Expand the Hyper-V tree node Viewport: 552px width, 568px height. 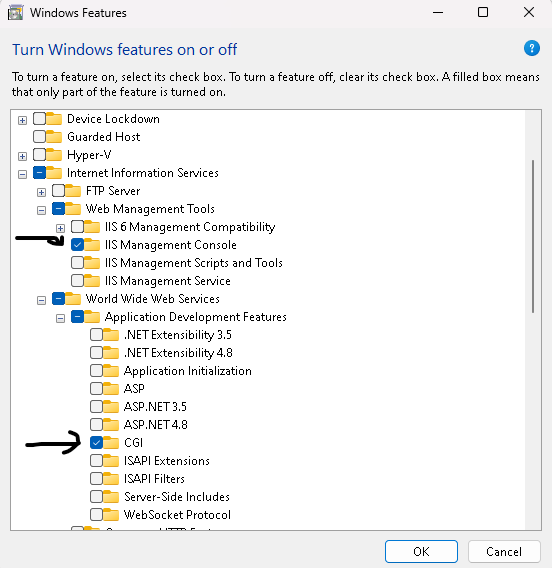(x=22, y=156)
